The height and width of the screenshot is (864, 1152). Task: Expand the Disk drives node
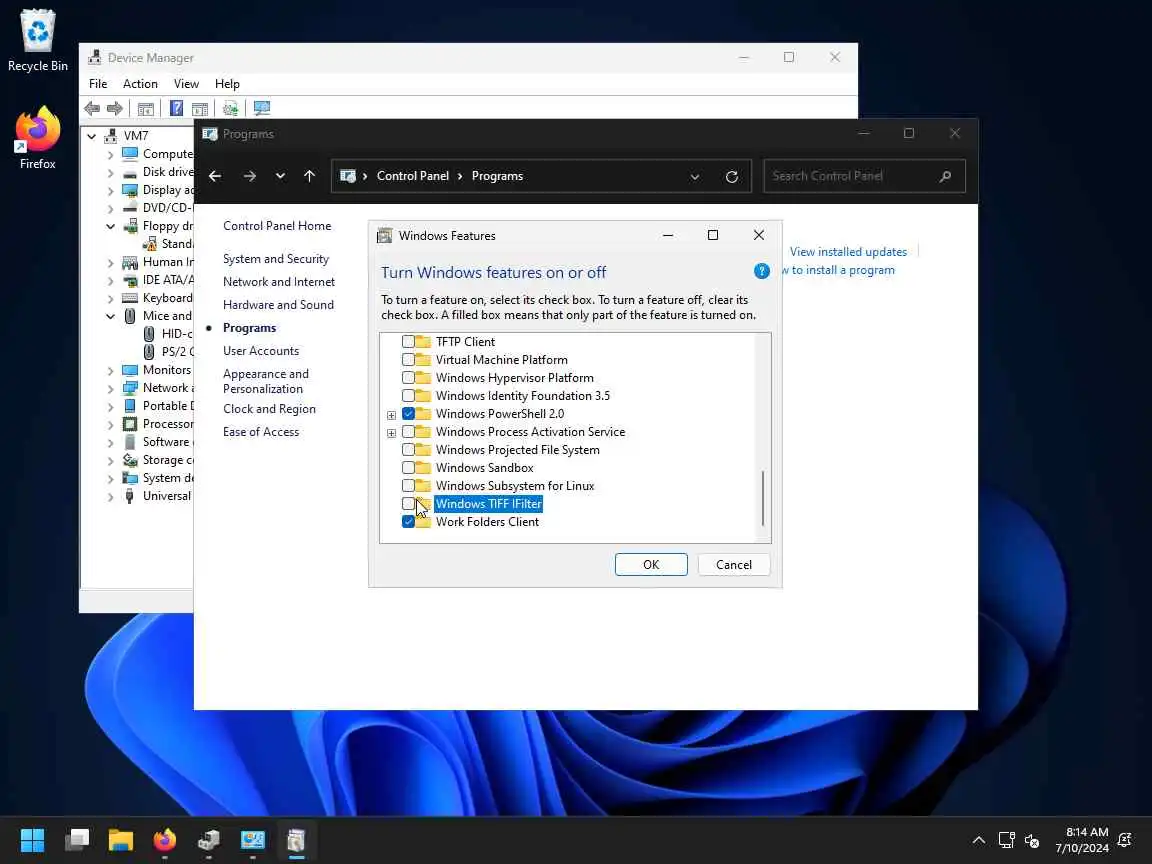pyautogui.click(x=111, y=173)
